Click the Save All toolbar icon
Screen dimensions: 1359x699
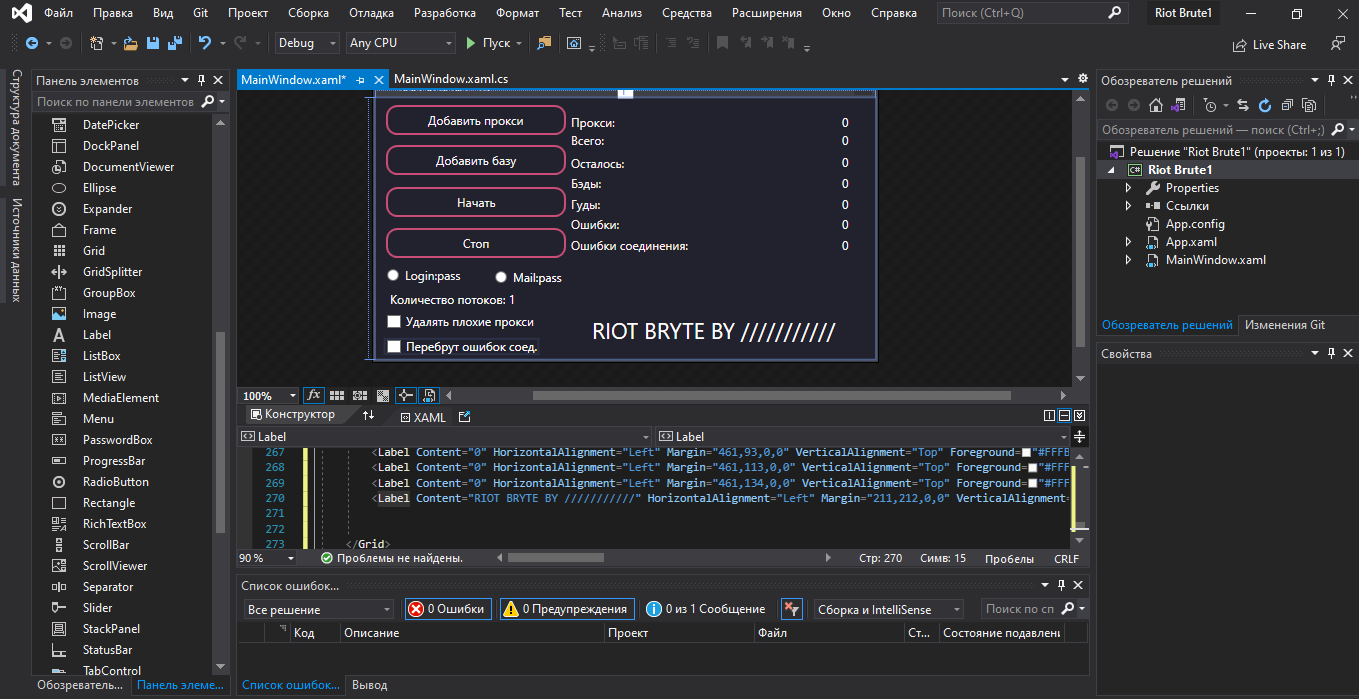(175, 44)
